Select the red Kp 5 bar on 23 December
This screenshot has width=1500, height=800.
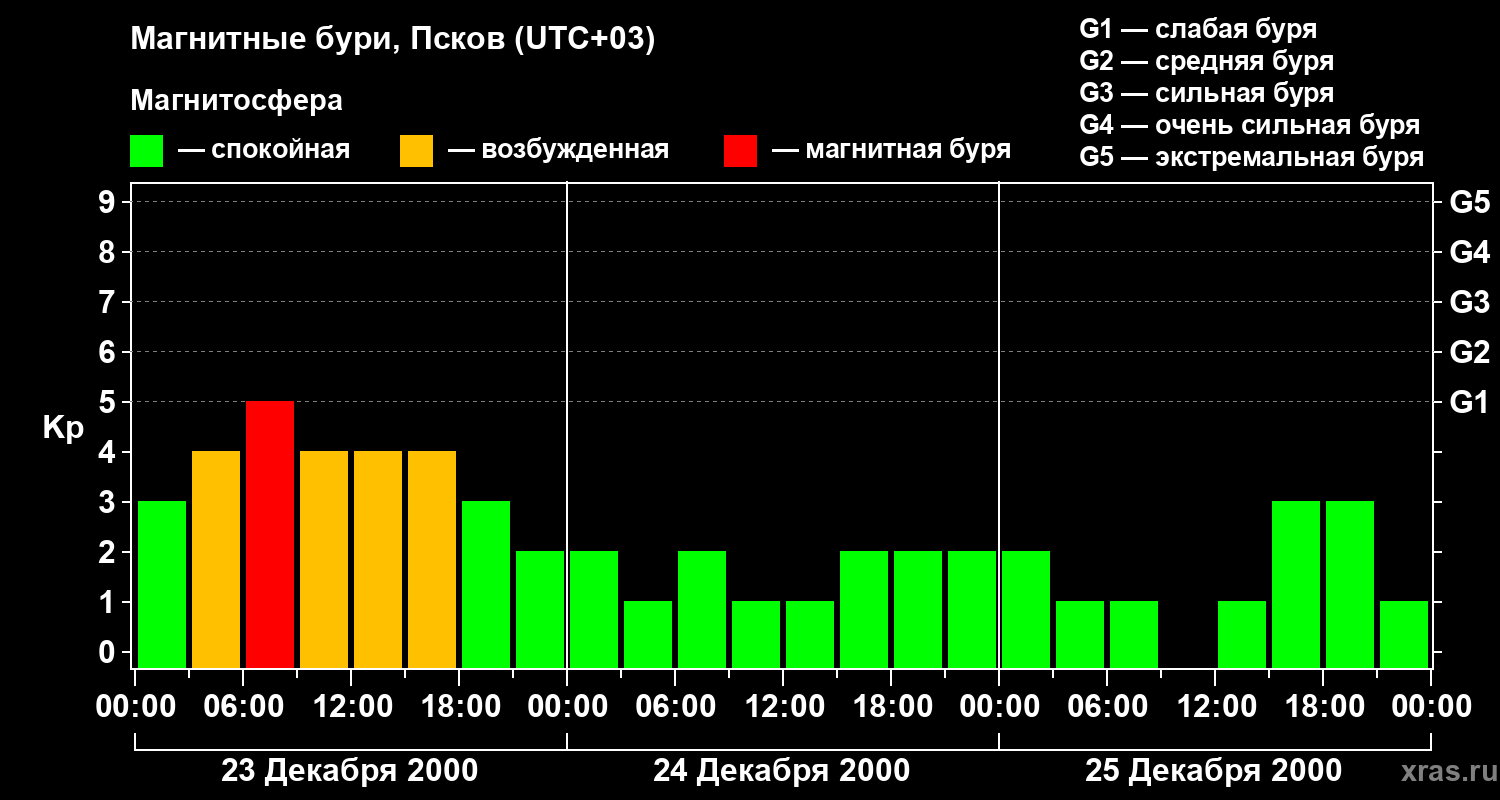tap(270, 534)
